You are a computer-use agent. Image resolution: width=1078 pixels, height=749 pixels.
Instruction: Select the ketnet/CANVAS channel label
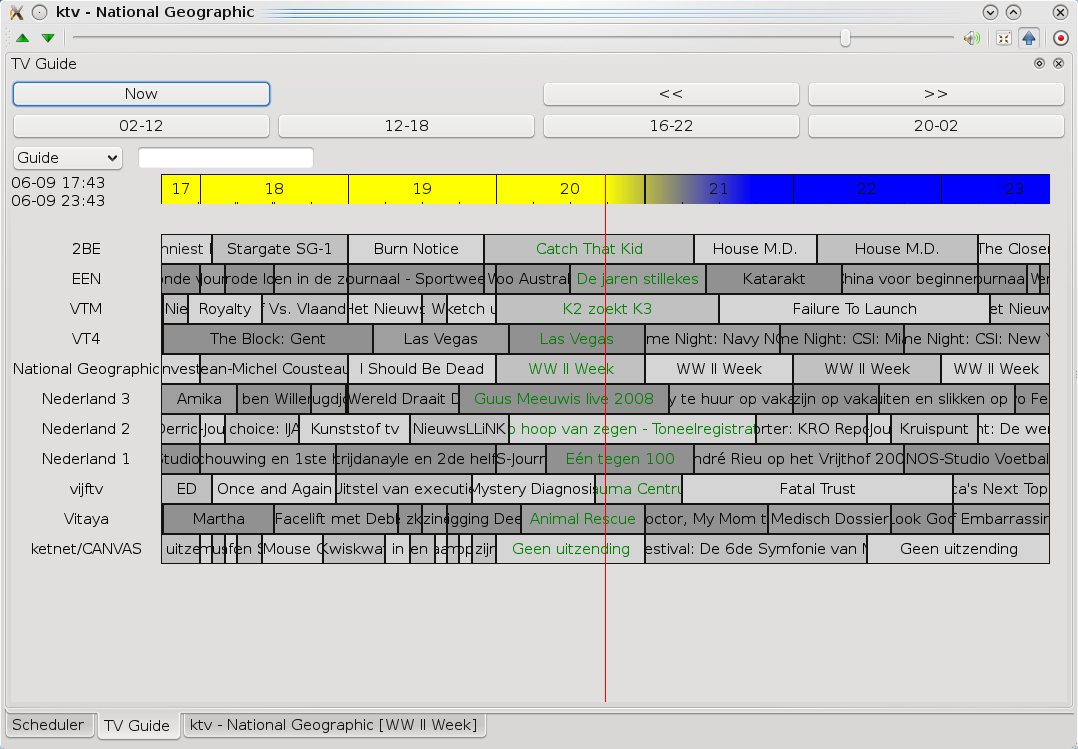click(x=86, y=549)
